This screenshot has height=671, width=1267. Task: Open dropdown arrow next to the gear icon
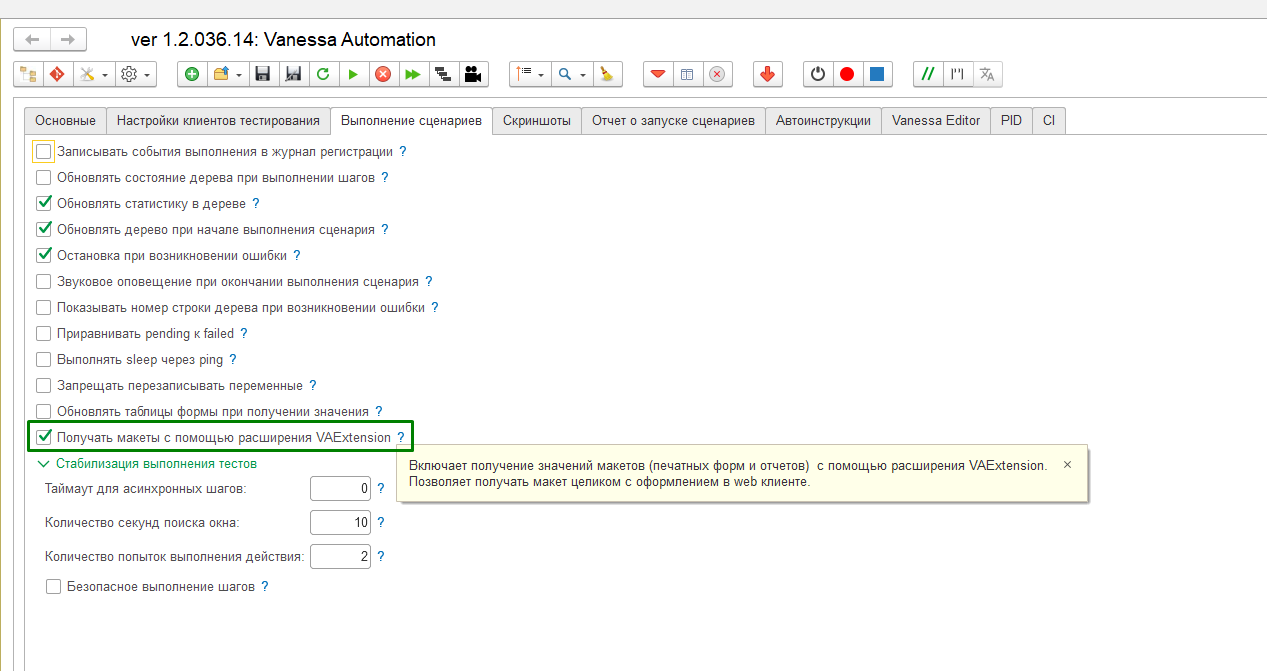[x=148, y=75]
